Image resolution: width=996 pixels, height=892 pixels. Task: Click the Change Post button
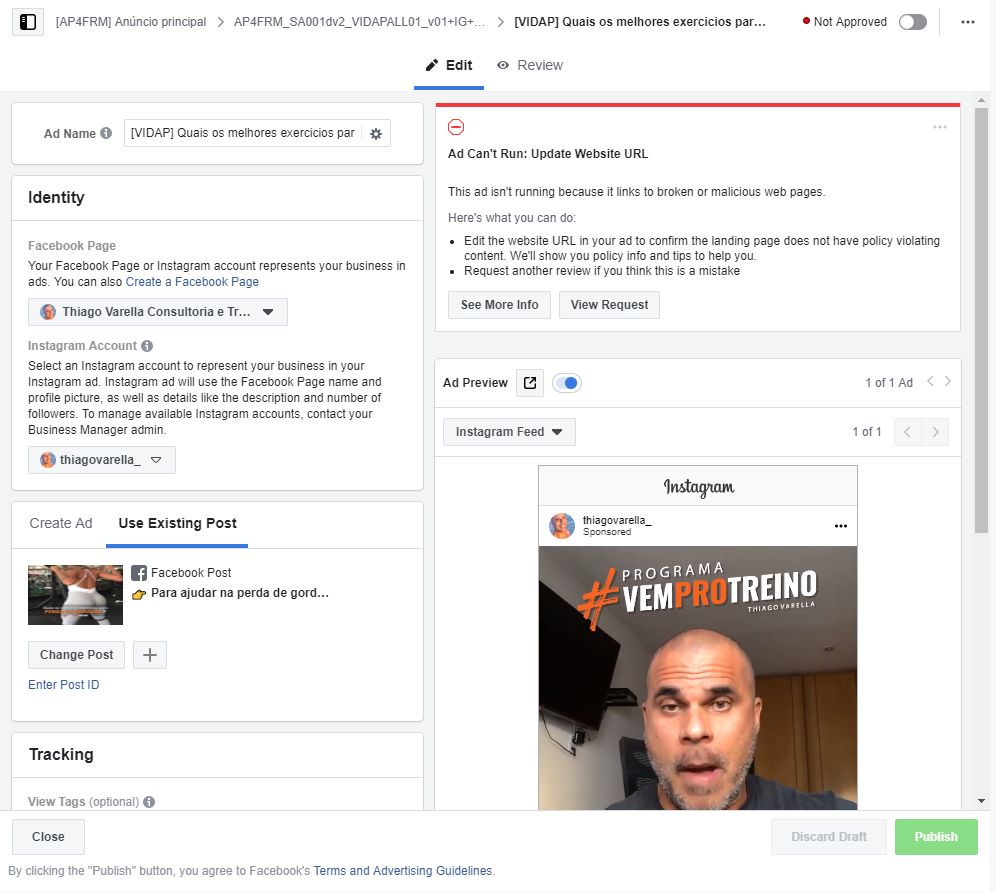76,655
